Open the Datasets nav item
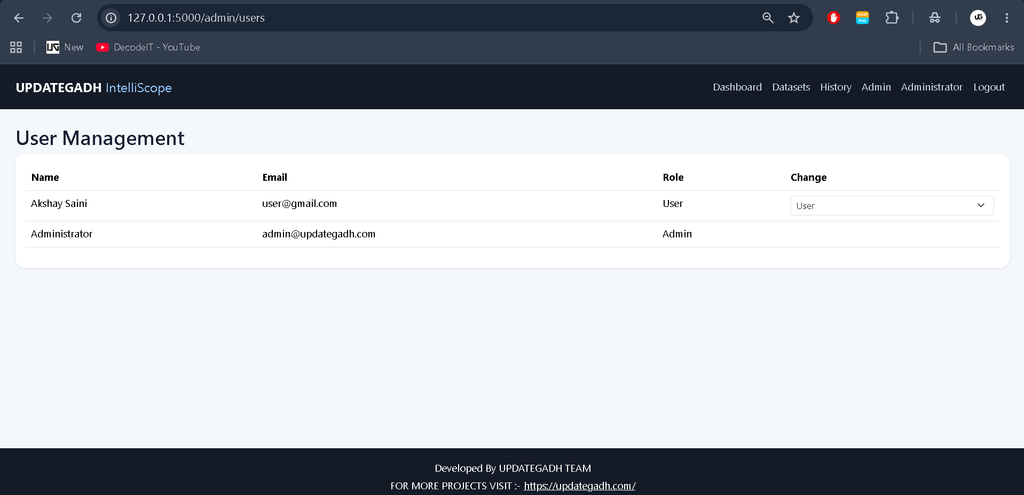The width and height of the screenshot is (1024, 495). tap(791, 88)
